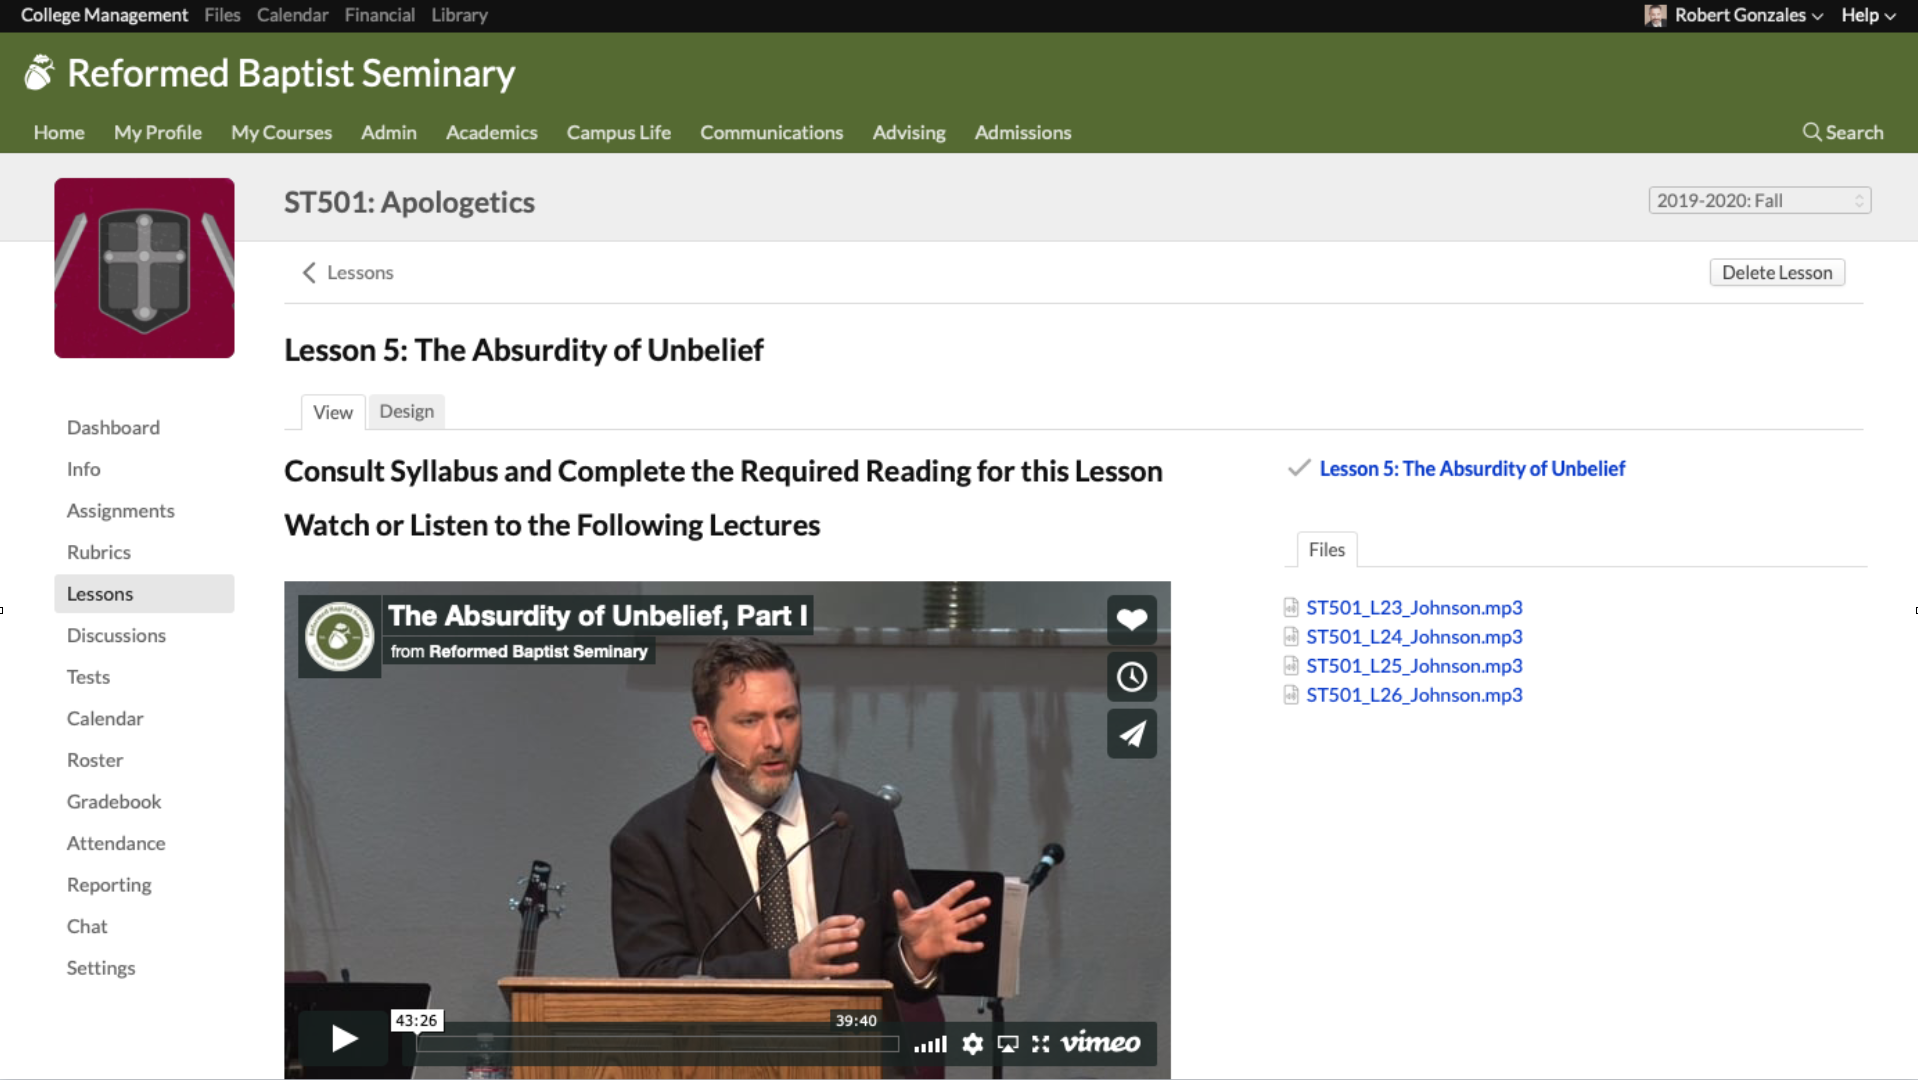Open Reporting in course sidebar

coord(109,885)
